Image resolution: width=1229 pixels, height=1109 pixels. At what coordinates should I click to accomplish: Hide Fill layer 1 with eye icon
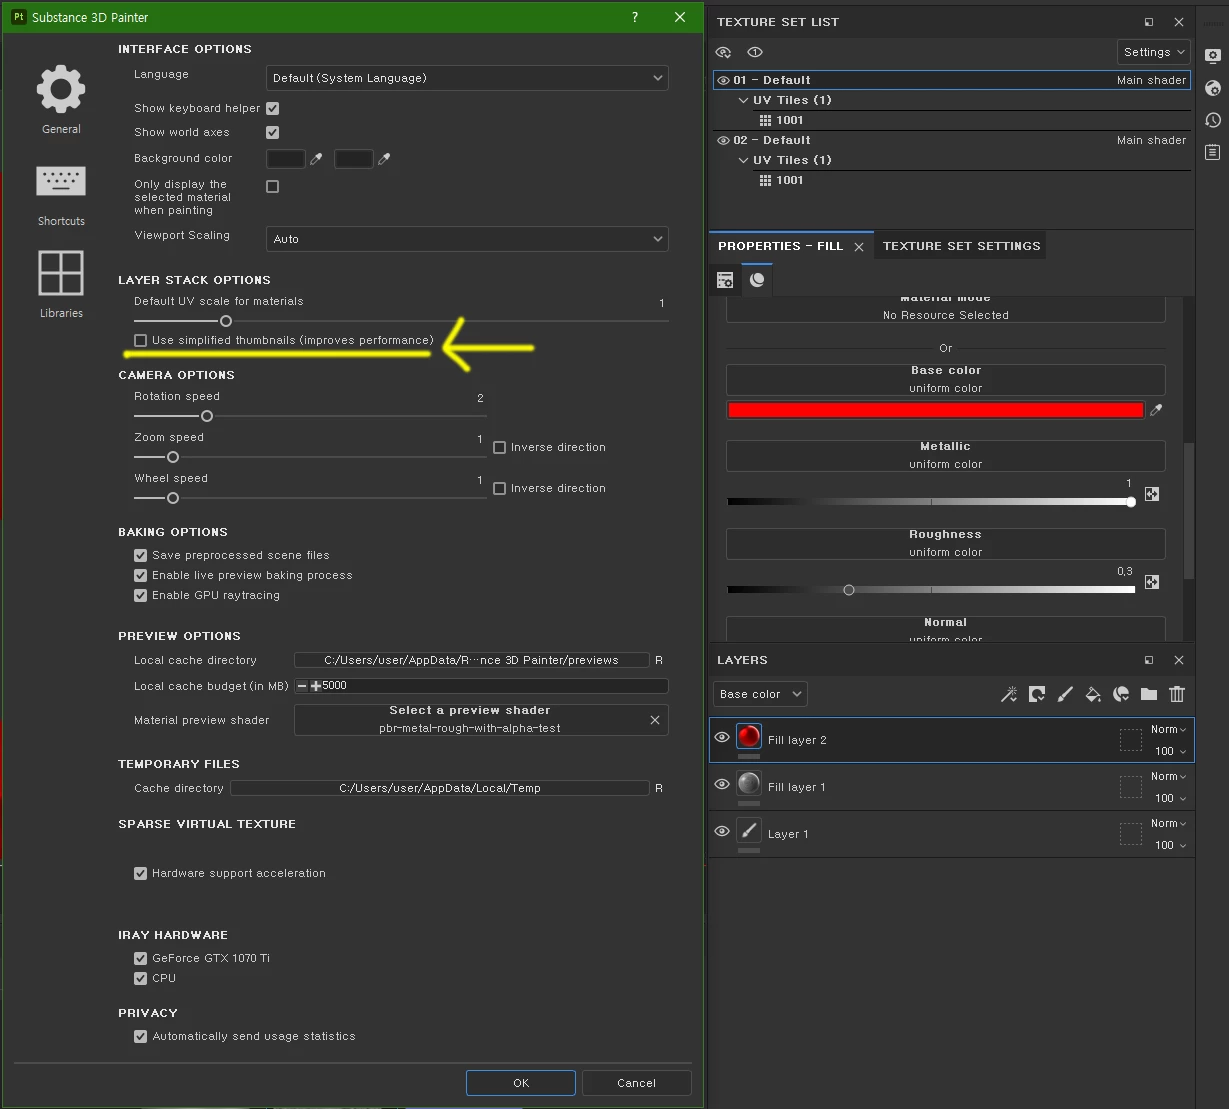click(722, 785)
